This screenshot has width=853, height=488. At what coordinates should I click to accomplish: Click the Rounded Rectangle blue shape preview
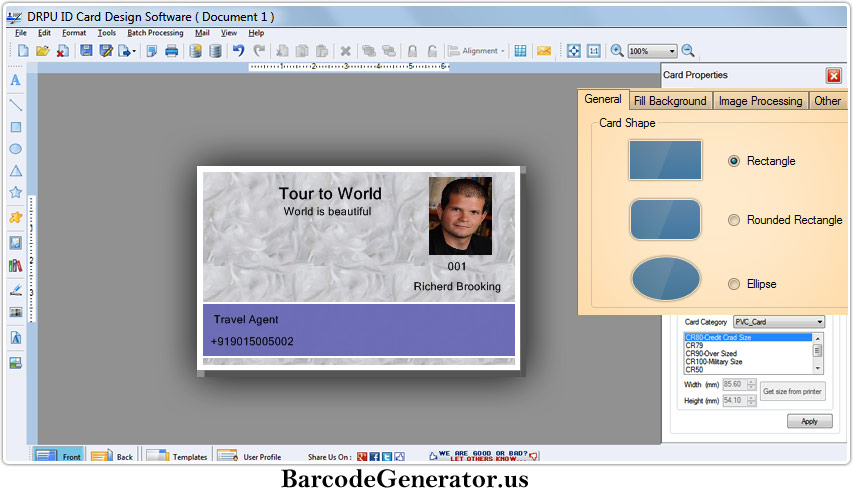point(665,219)
